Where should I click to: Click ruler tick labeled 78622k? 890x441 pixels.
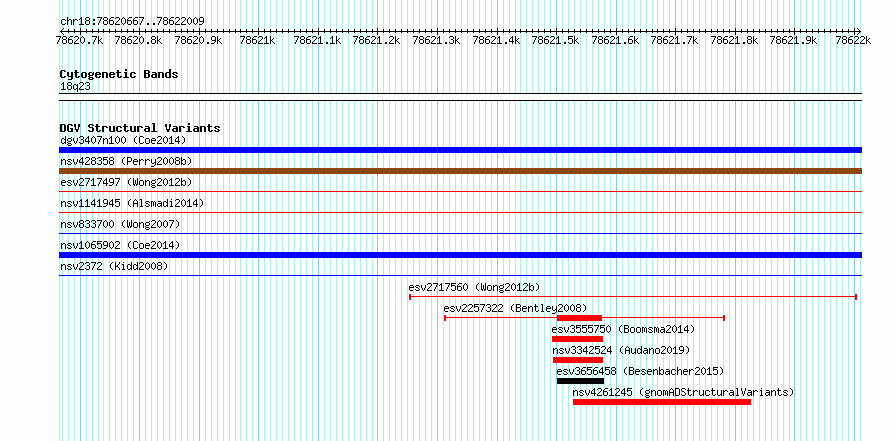coord(853,40)
